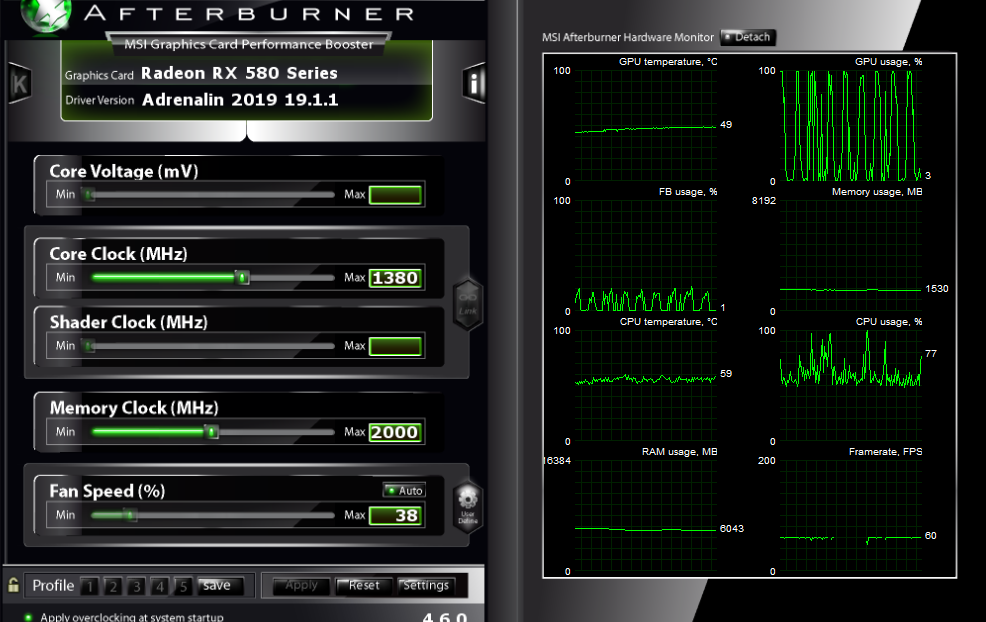Click the Shader Clock slider handle
The width and height of the screenshot is (986, 622).
point(89,346)
